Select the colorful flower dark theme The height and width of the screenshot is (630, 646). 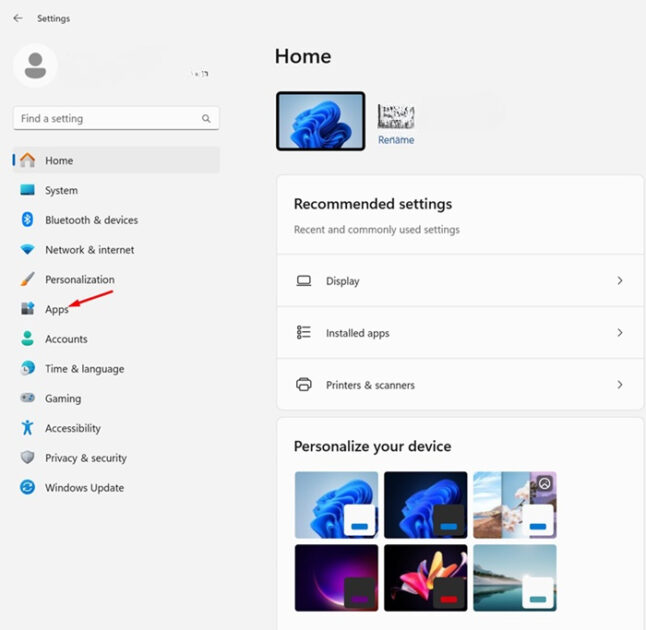426,578
